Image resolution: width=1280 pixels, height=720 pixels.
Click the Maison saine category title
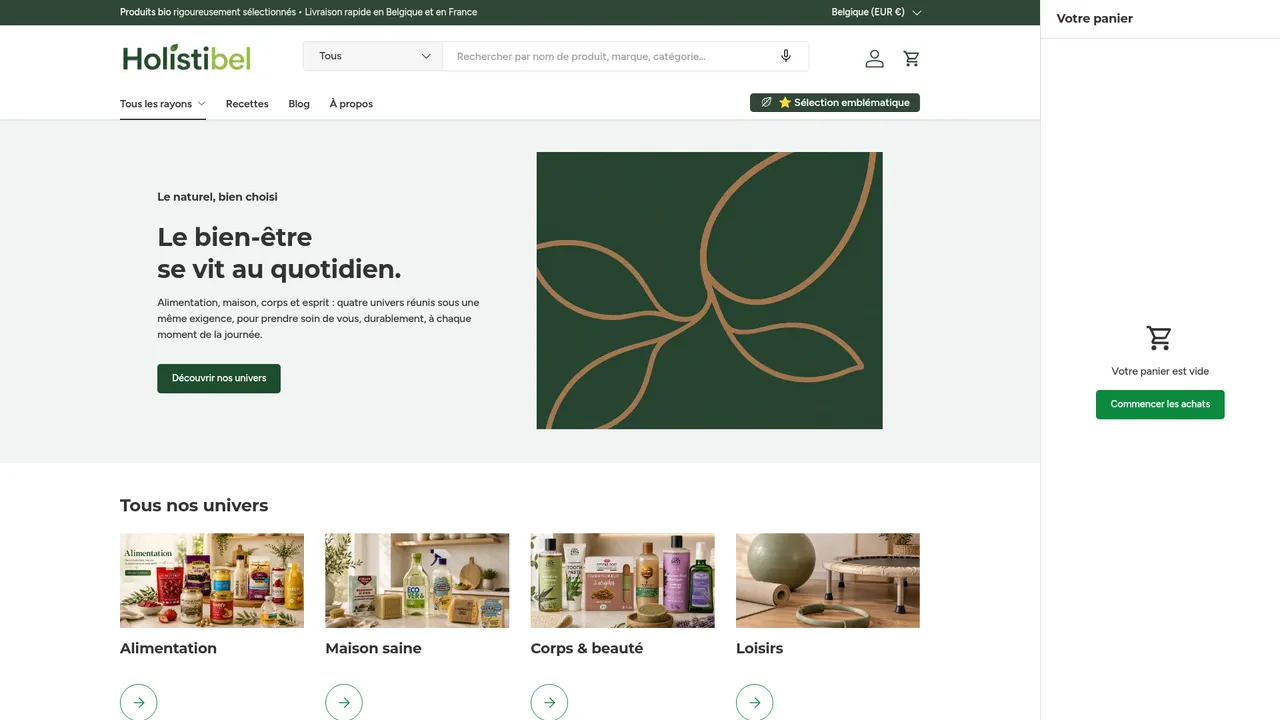(373, 648)
